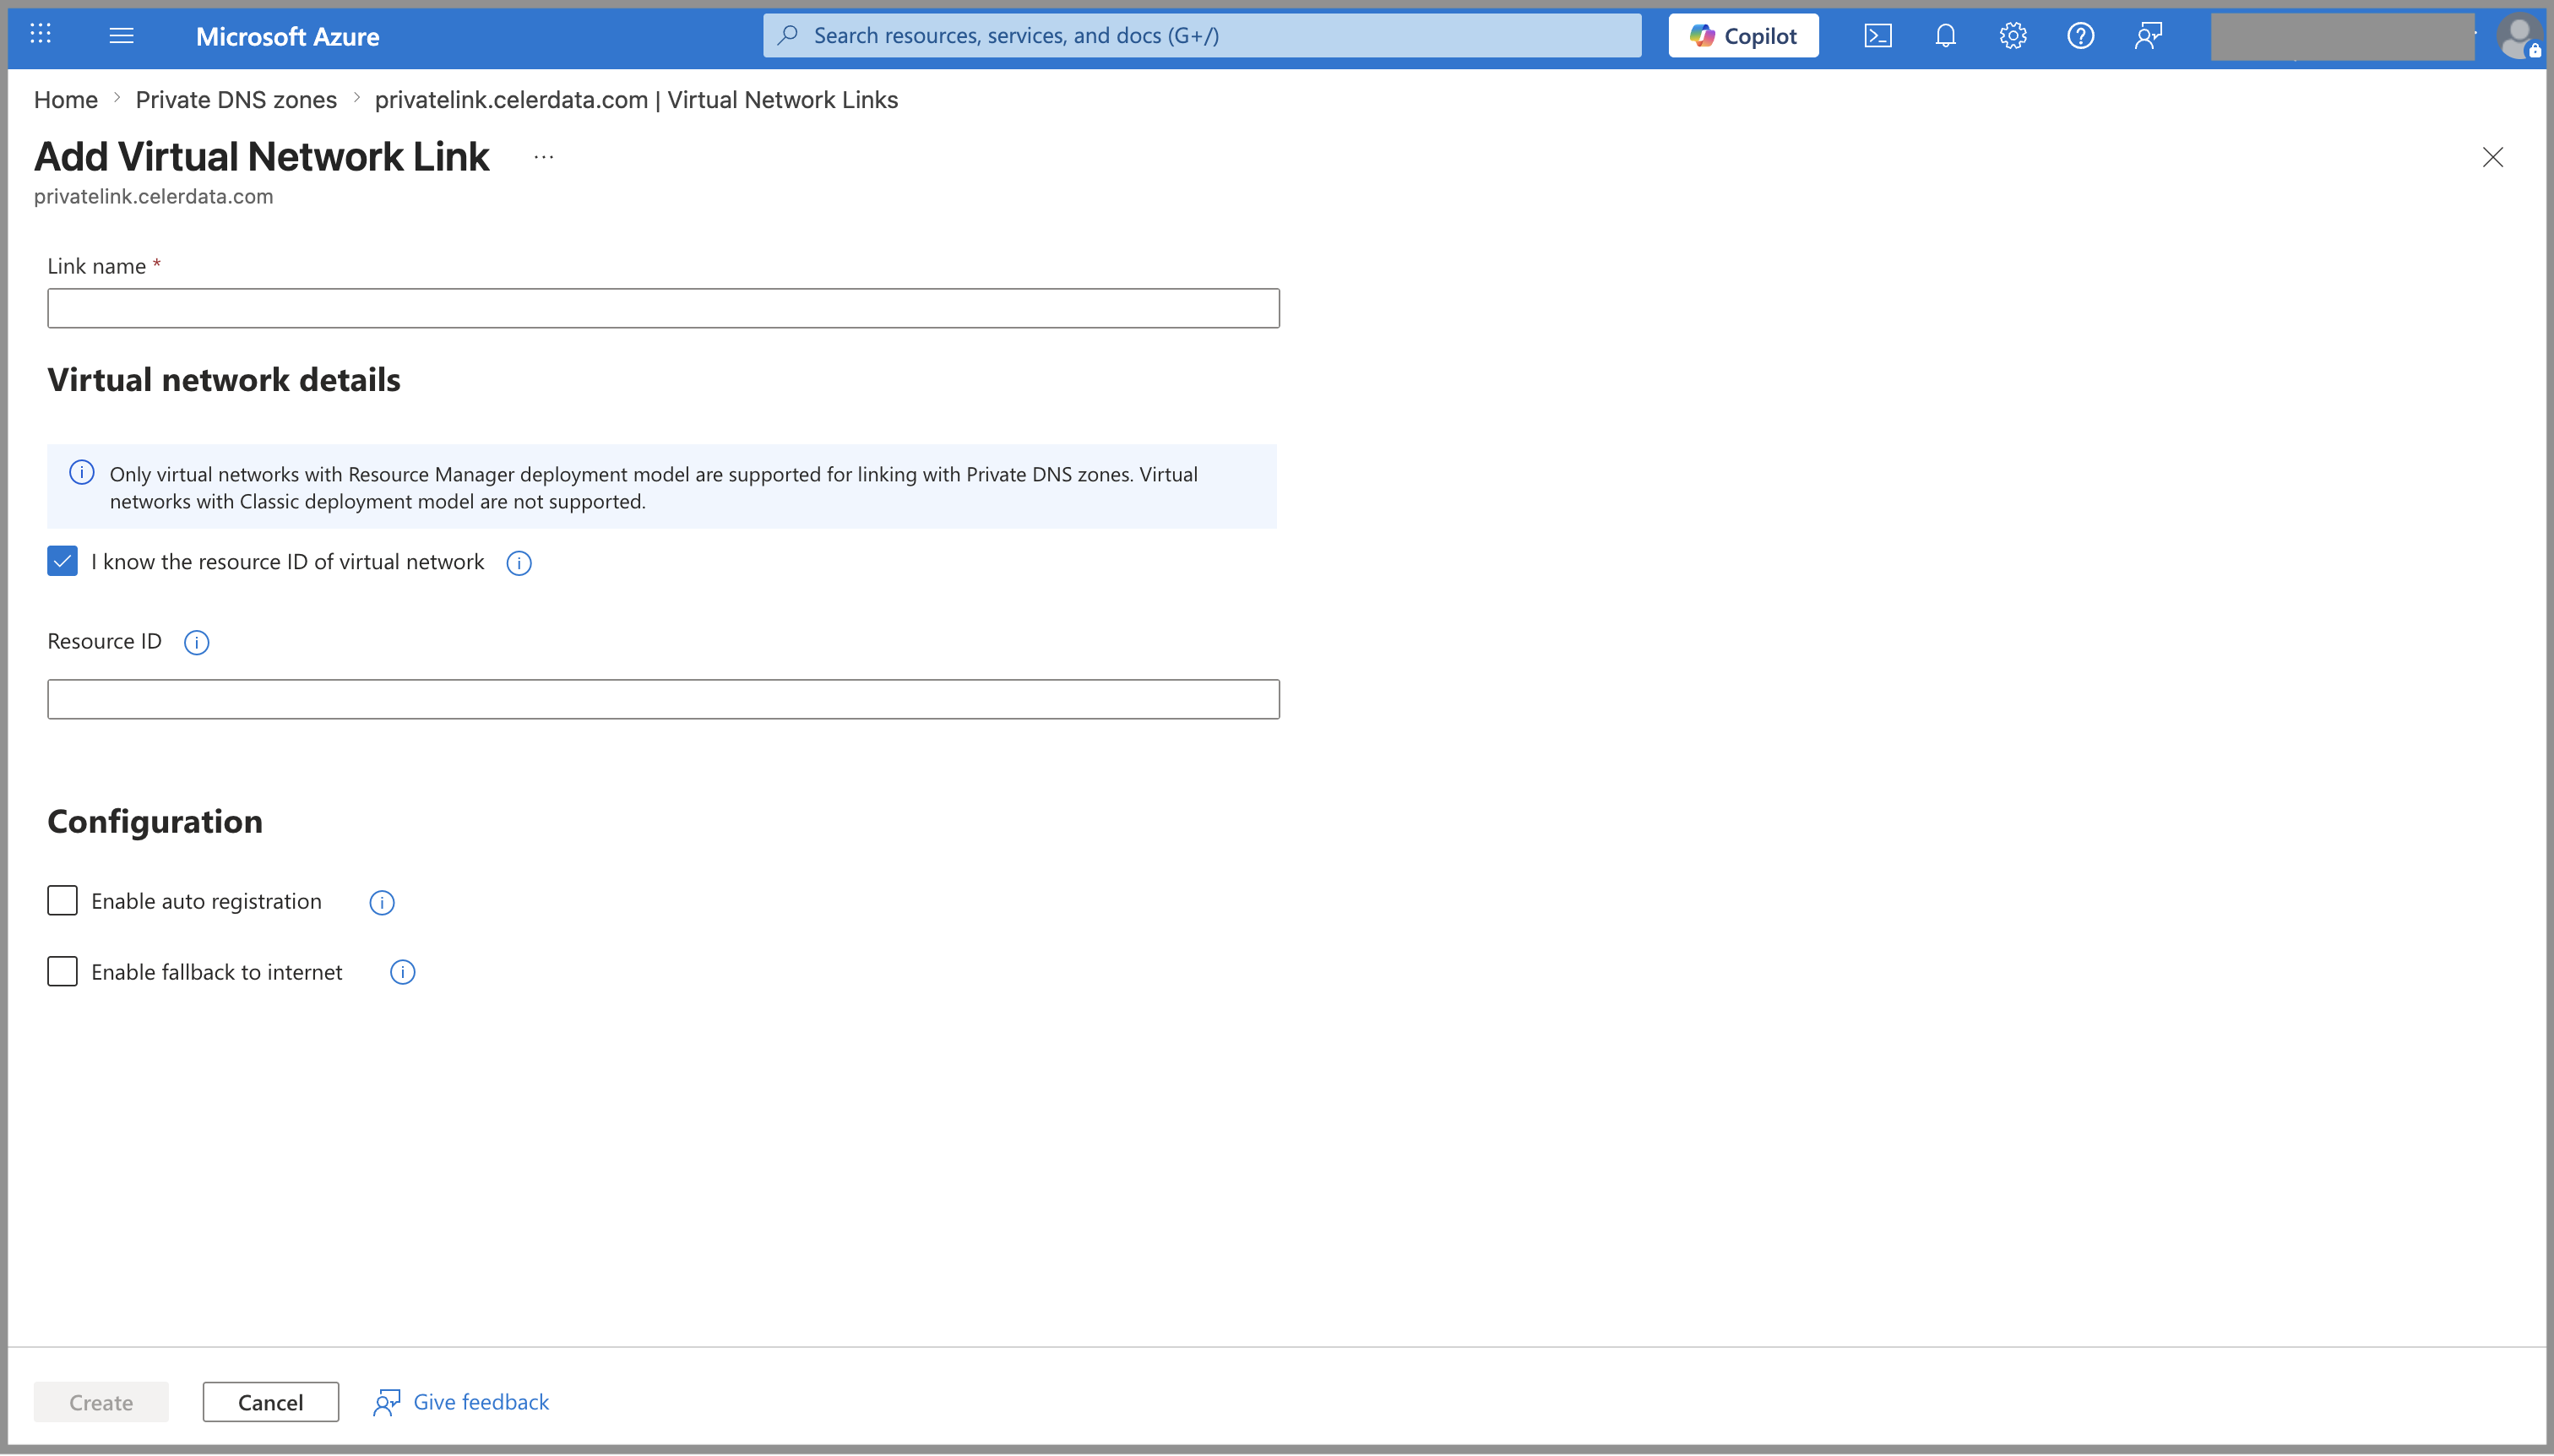
Task: Go to Private DNS zones breadcrumb
Action: tap(236, 100)
